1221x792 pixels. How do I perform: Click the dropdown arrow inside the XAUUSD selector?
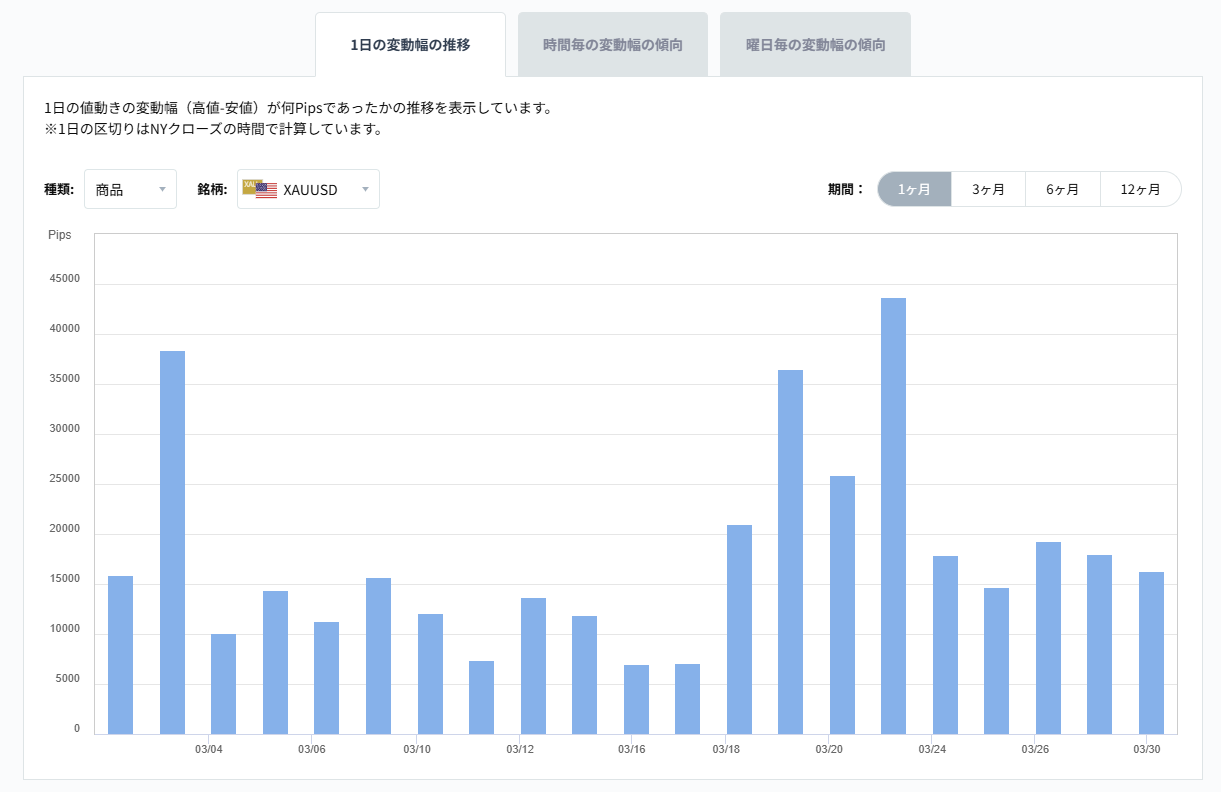(x=366, y=189)
